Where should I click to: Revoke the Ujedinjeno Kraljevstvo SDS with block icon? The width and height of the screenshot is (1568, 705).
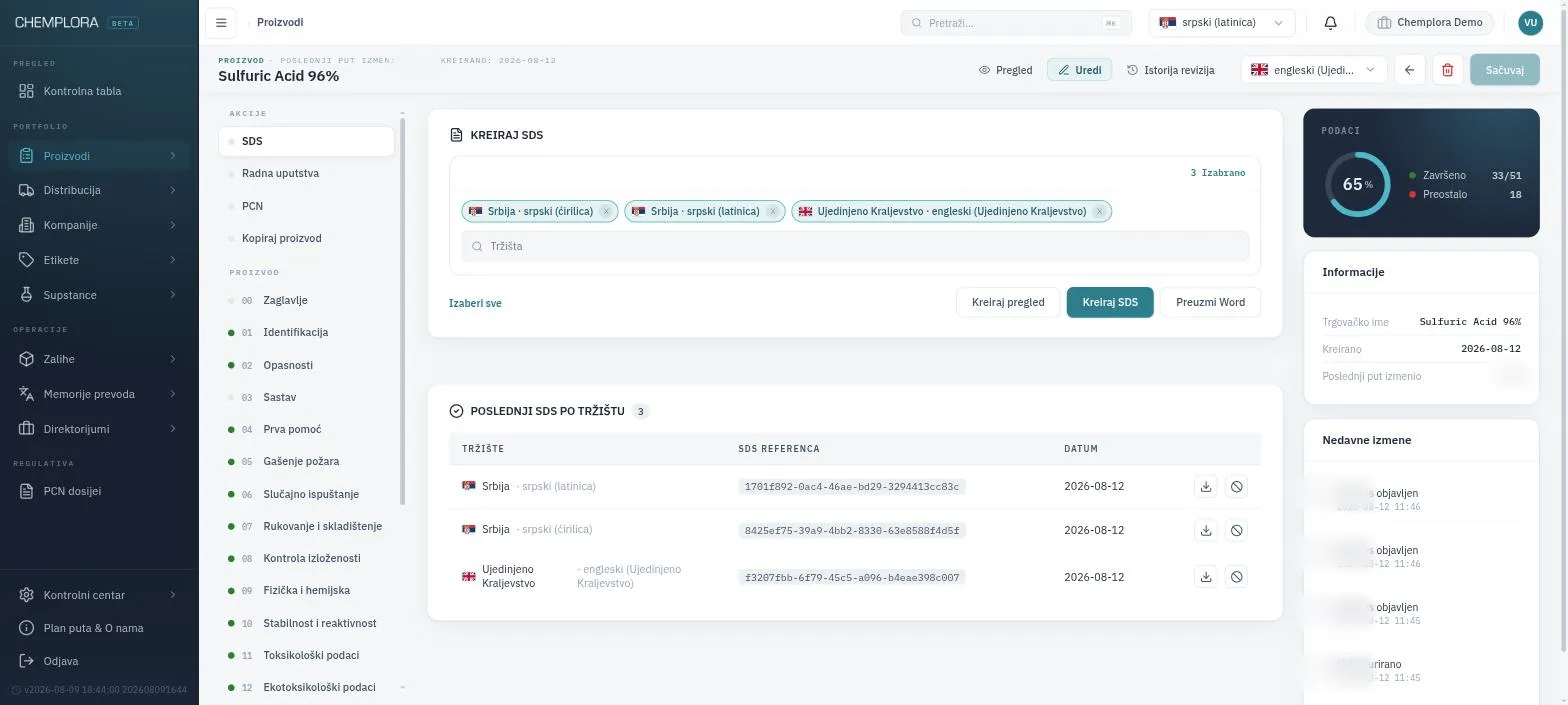[1236, 577]
